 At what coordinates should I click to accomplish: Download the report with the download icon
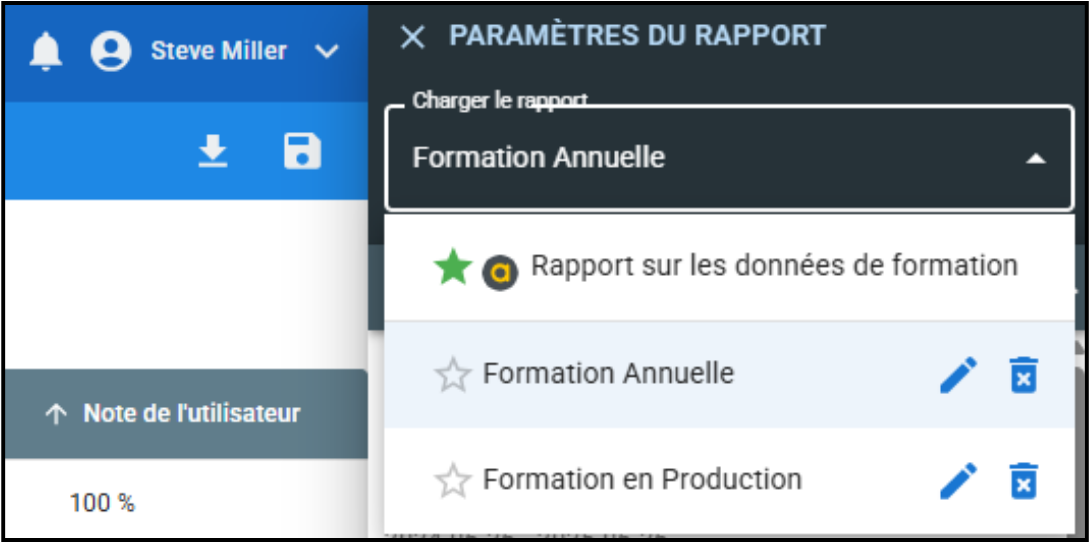click(x=213, y=151)
